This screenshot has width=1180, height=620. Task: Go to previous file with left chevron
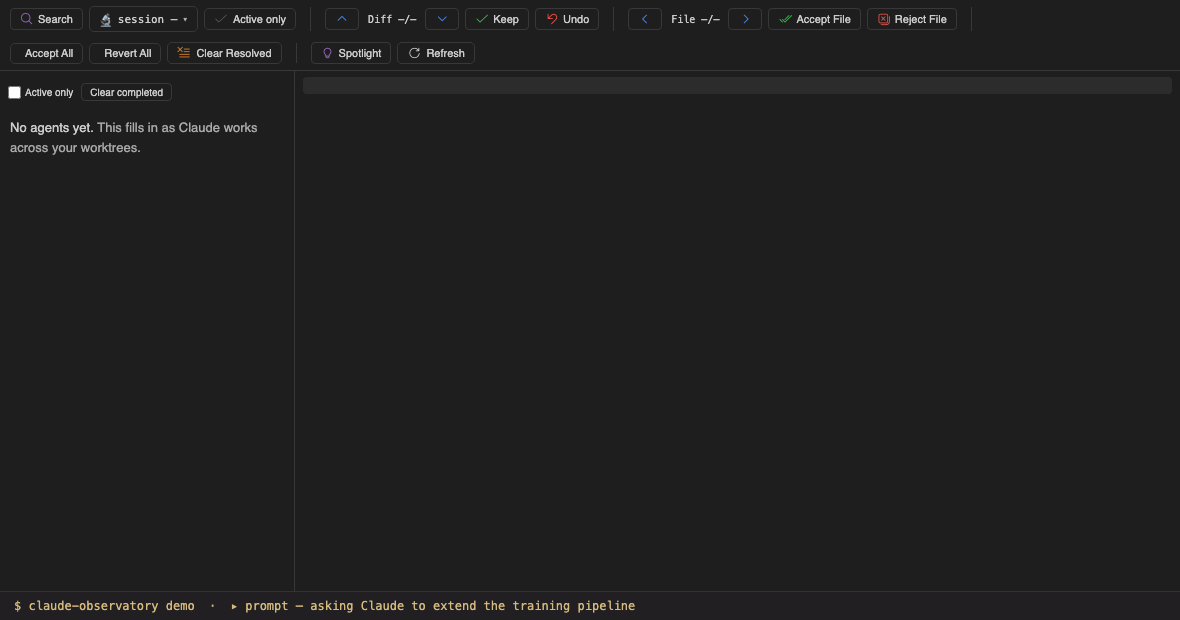pyautogui.click(x=645, y=19)
